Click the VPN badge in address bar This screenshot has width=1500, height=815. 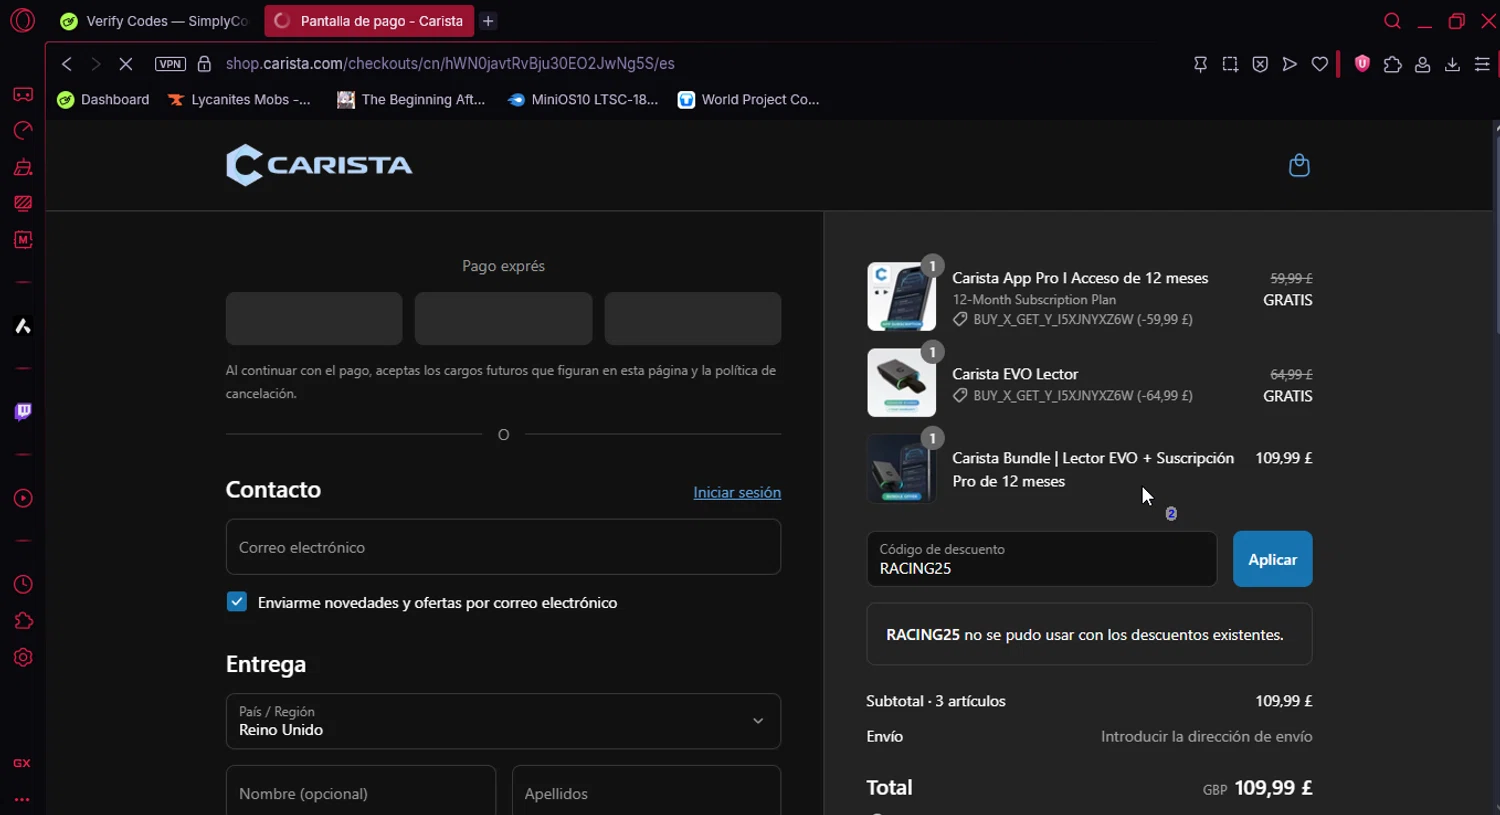point(170,64)
